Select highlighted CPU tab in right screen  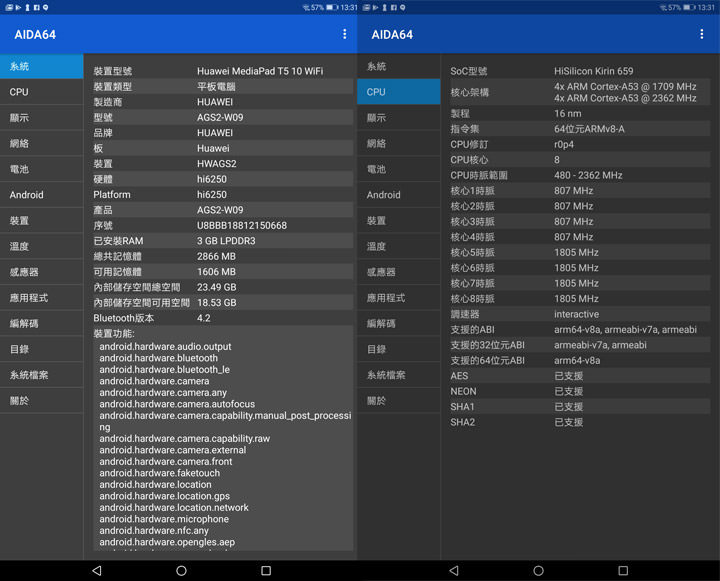[x=399, y=92]
